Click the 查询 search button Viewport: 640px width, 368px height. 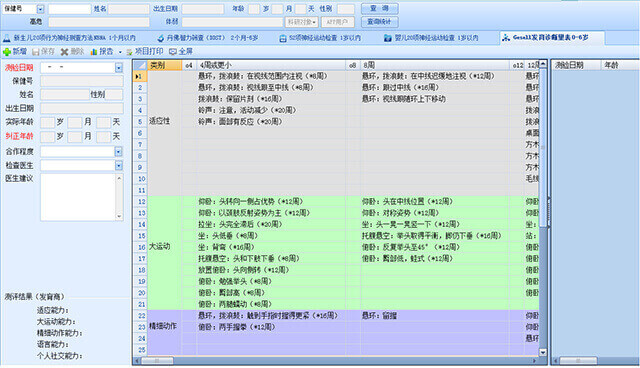click(x=380, y=9)
